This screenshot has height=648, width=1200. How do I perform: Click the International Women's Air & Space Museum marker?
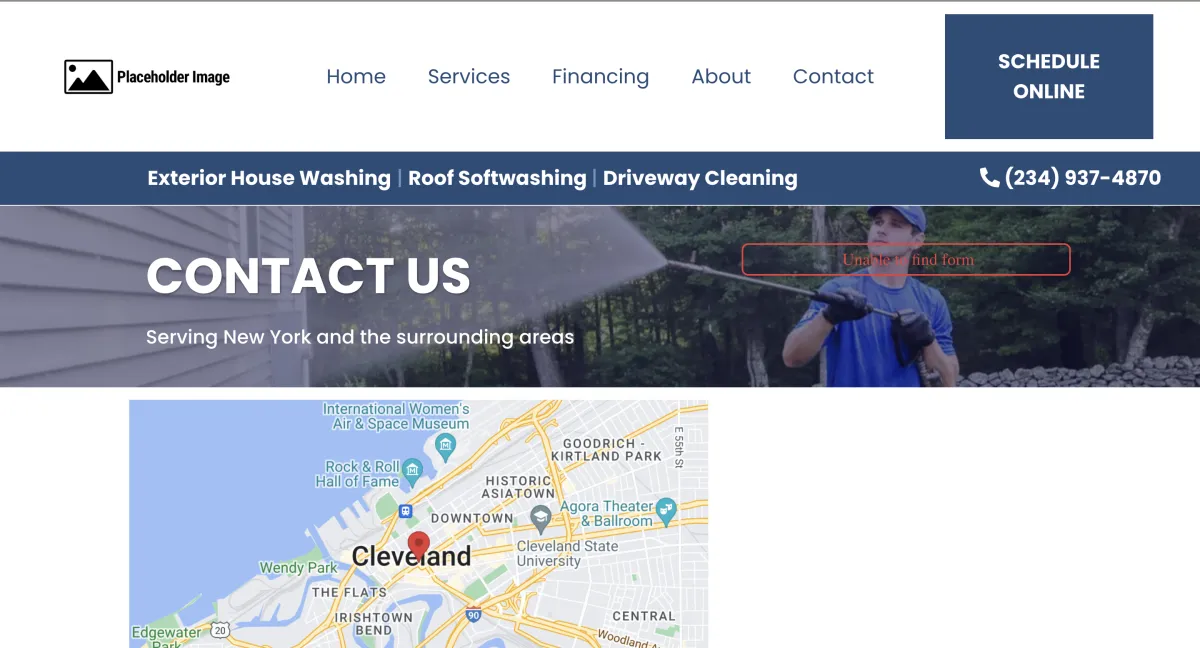tap(446, 444)
